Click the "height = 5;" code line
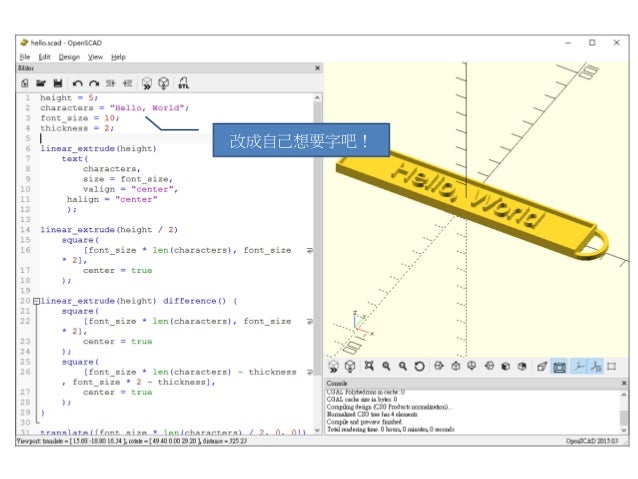 (69, 98)
